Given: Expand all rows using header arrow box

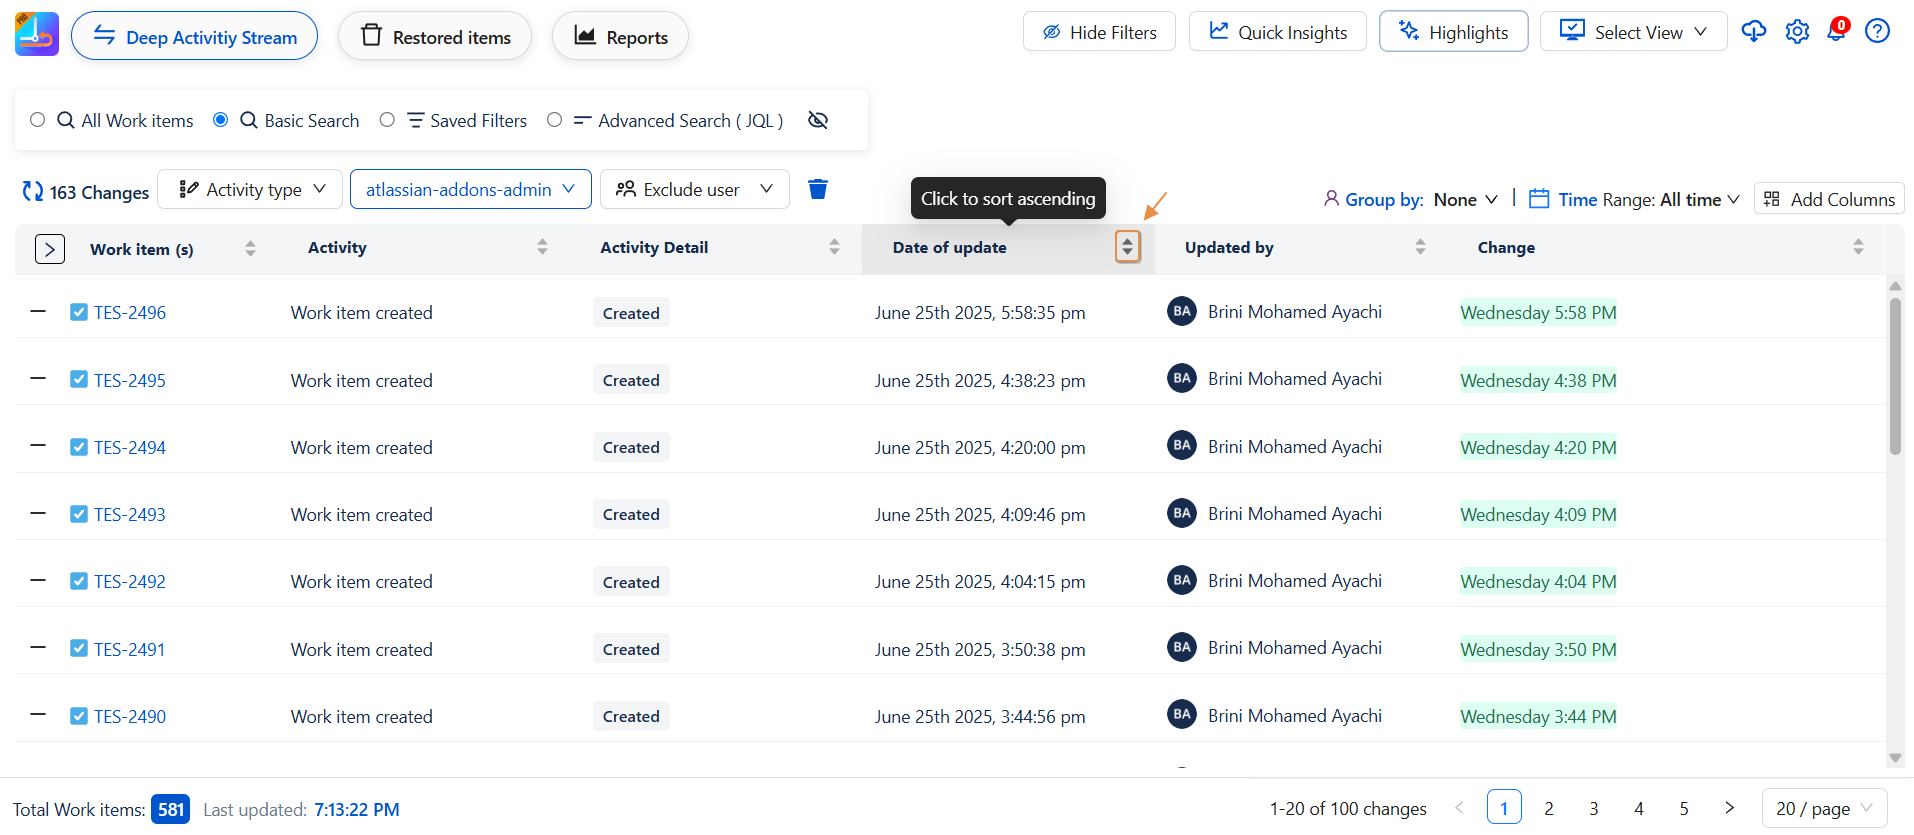Looking at the screenshot, I should [x=50, y=249].
